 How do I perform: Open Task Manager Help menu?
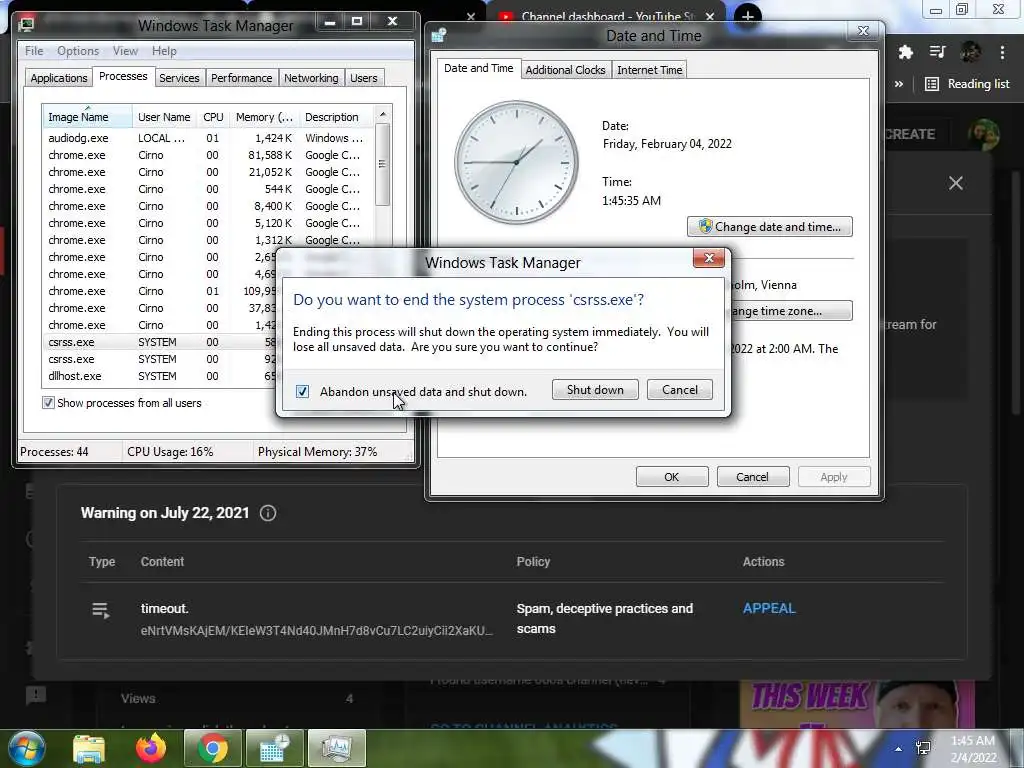[164, 51]
